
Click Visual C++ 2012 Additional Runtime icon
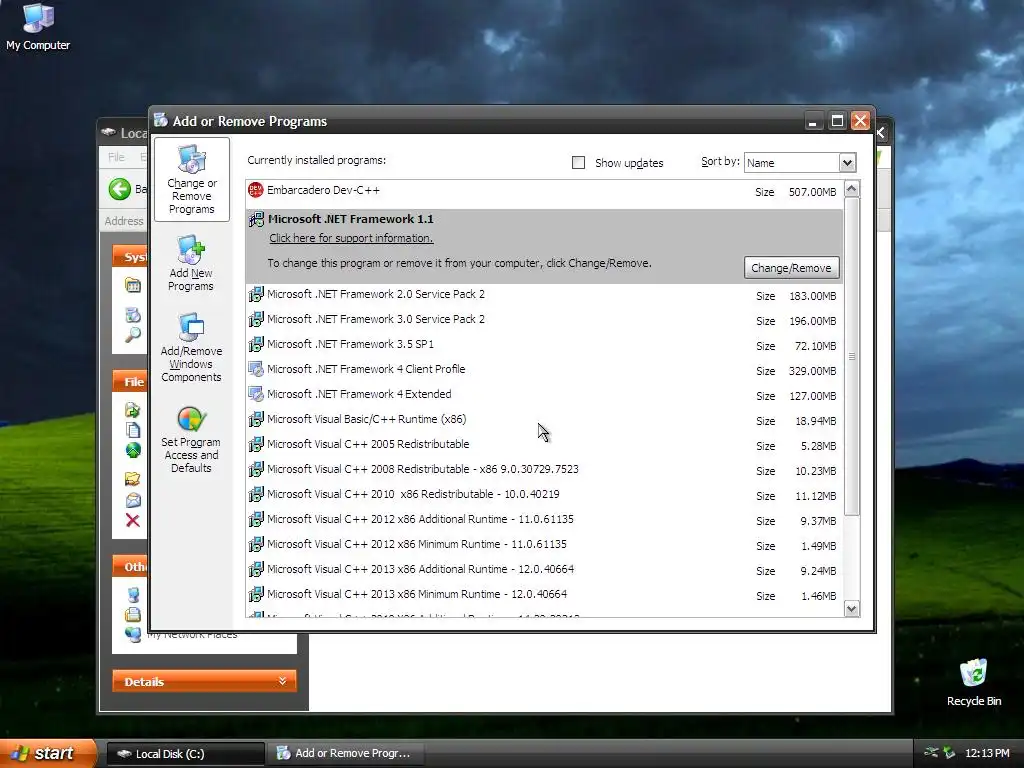(256, 519)
